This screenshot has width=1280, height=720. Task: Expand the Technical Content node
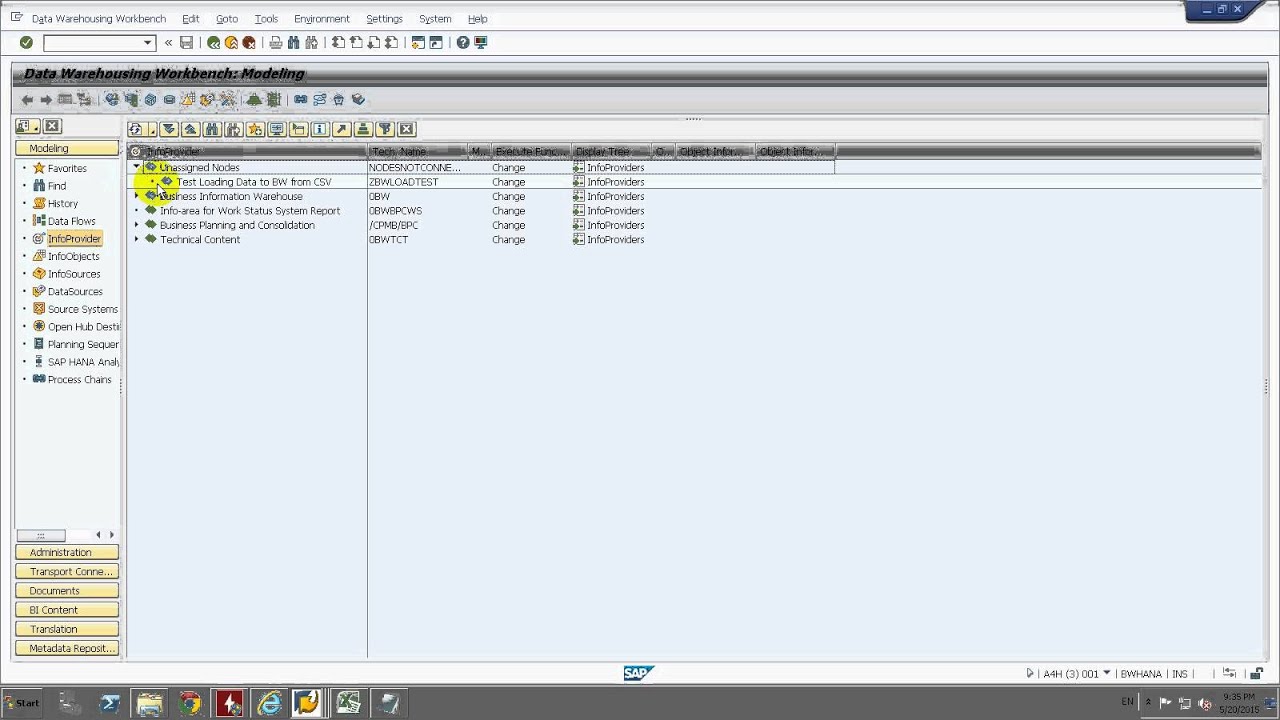[x=137, y=240]
